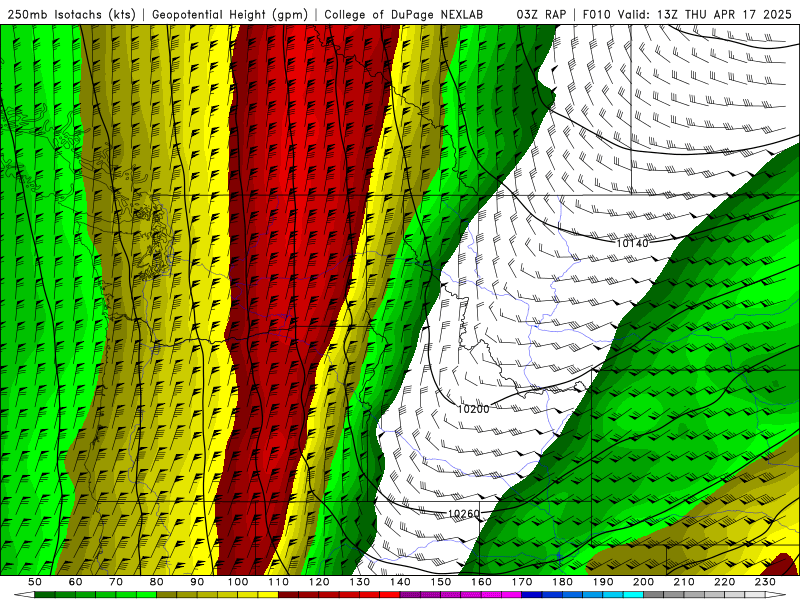
Task: Click the 200 label on the color scale
Action: 644,582
